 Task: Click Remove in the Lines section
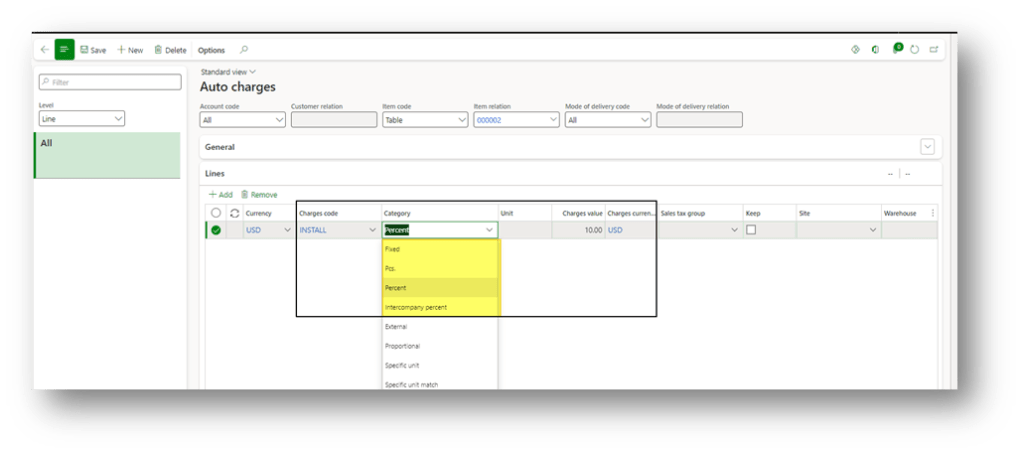259,194
